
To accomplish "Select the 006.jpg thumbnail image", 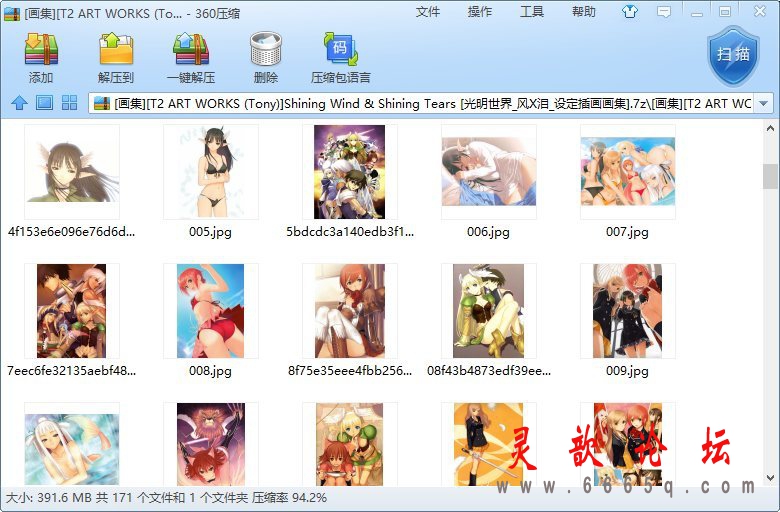I will pos(489,172).
